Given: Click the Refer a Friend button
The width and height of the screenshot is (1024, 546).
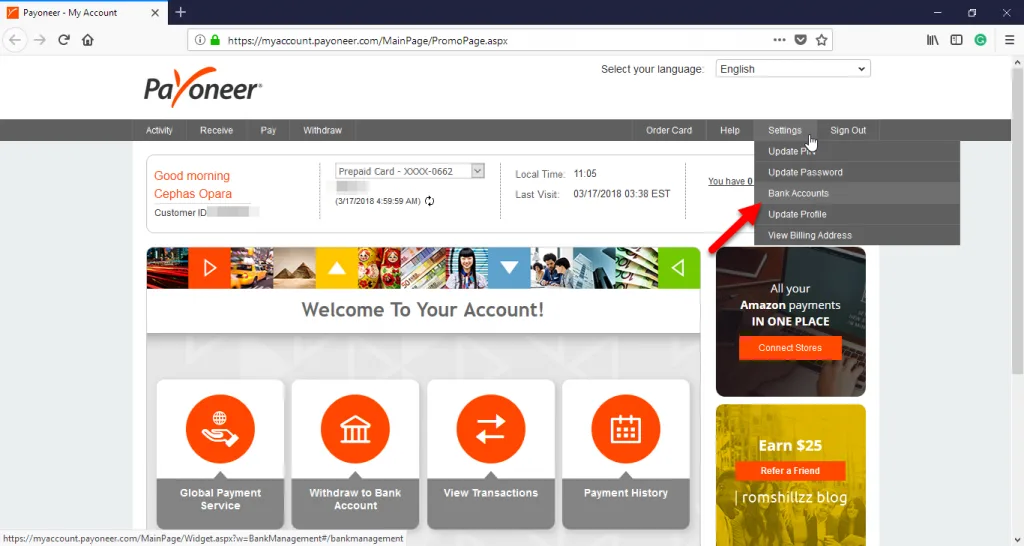Looking at the screenshot, I should pos(790,471).
